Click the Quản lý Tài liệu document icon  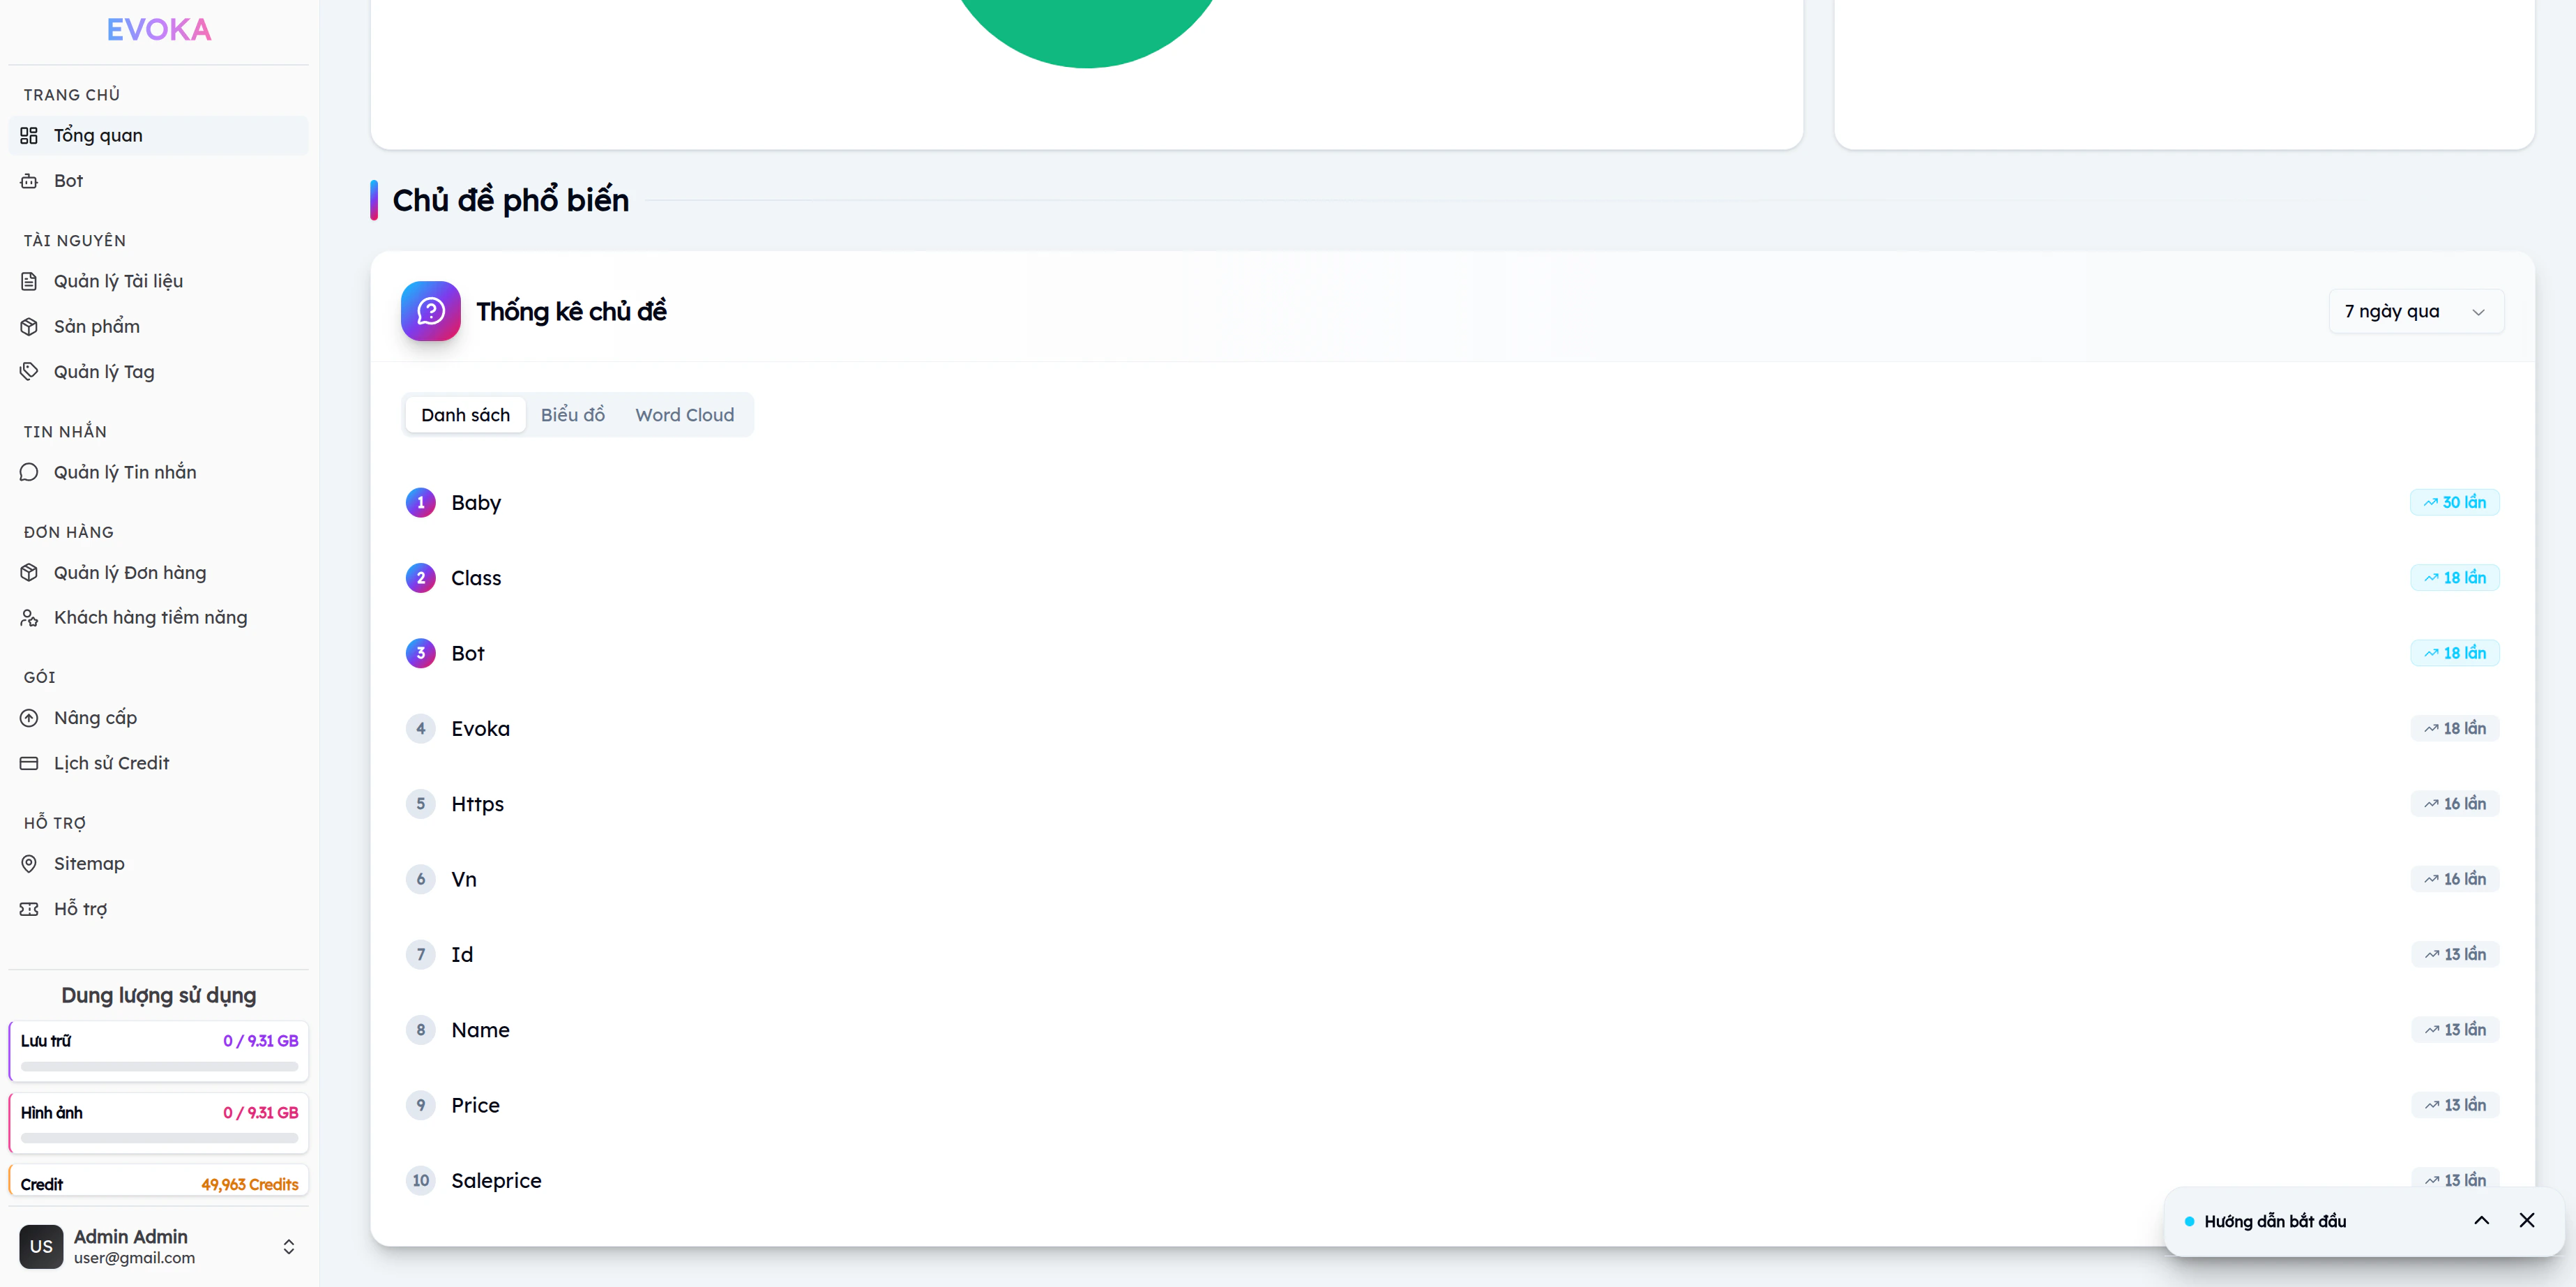click(x=29, y=281)
